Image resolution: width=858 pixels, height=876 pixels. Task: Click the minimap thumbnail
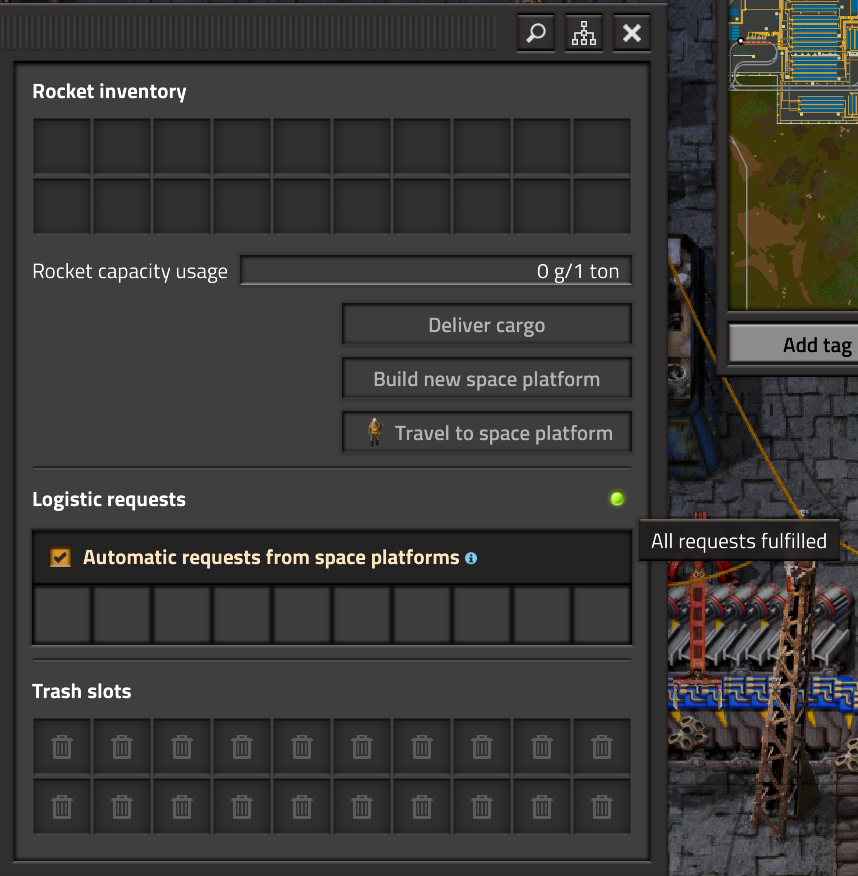point(792,160)
